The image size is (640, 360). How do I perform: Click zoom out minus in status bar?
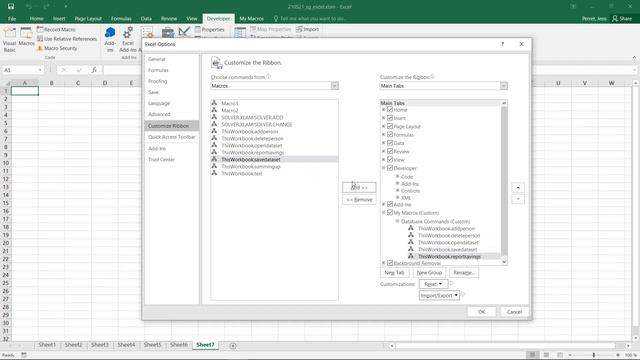coord(570,355)
